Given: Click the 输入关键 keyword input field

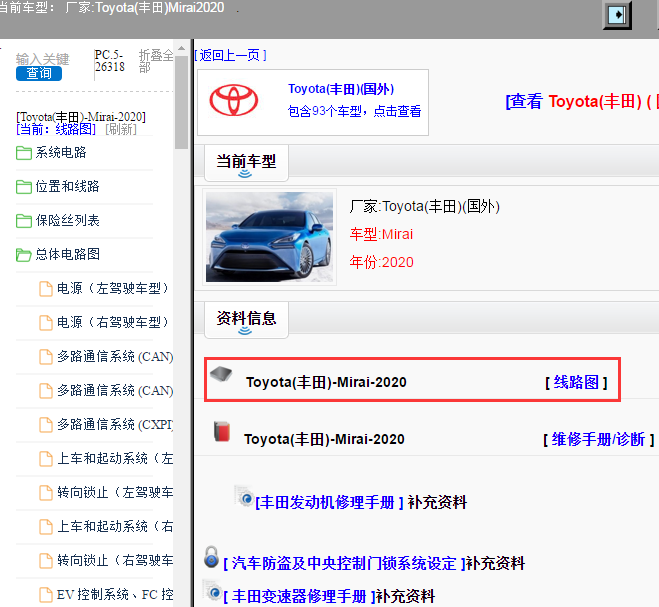Looking at the screenshot, I should (x=42, y=59).
